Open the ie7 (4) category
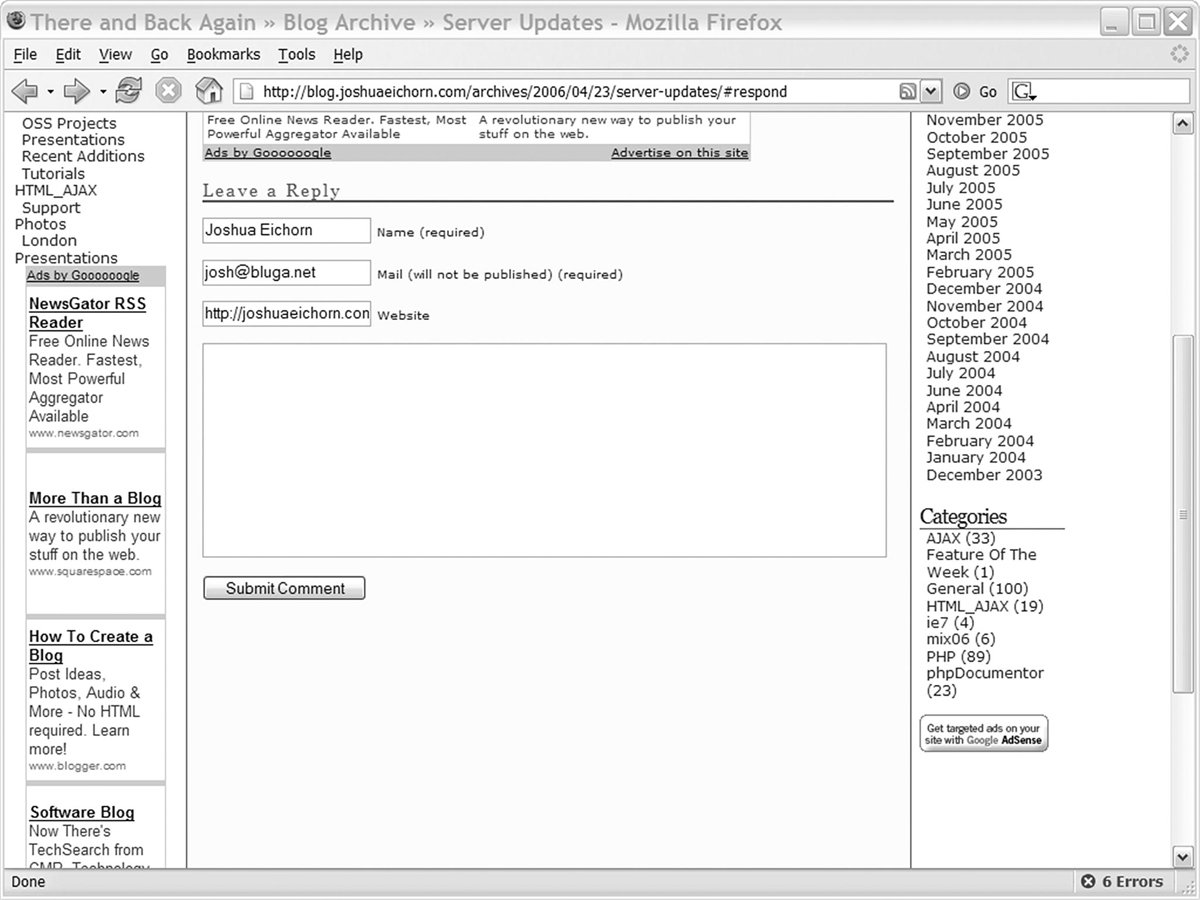The image size is (1200, 900). coord(950,622)
